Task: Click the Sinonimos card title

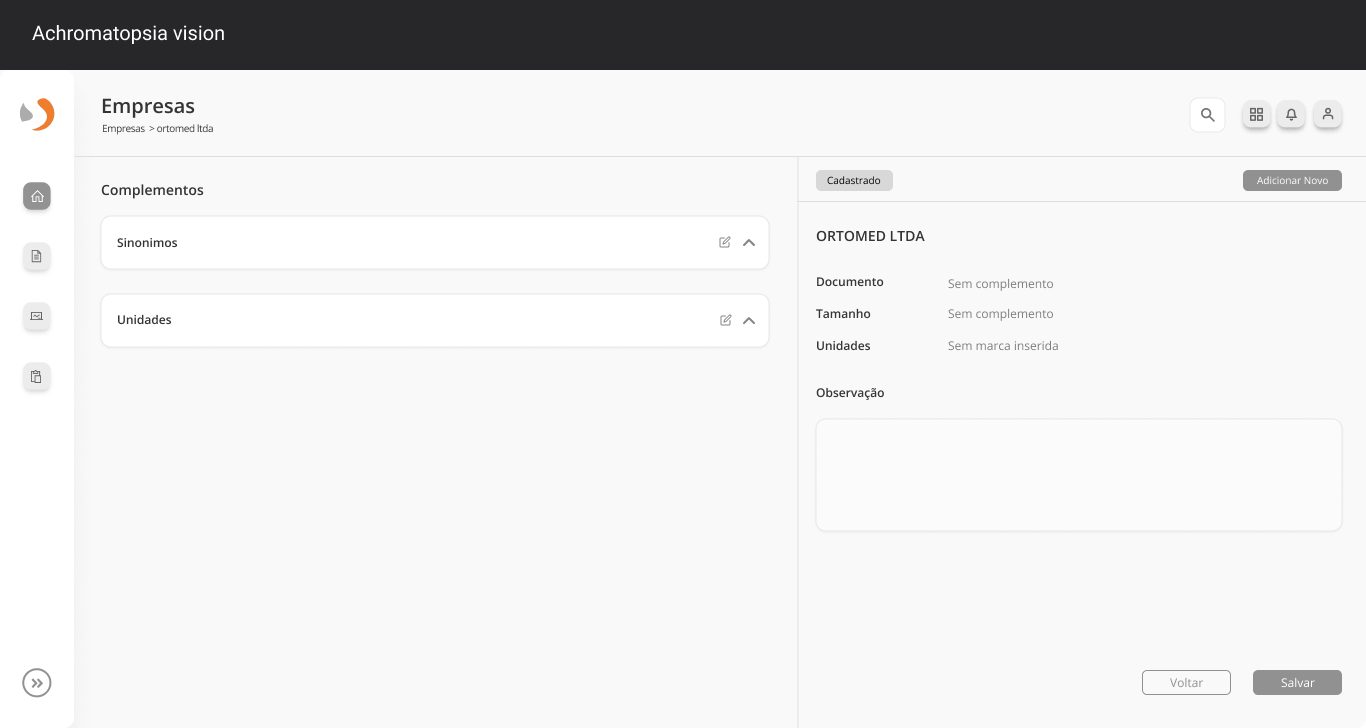Action: coord(147,243)
